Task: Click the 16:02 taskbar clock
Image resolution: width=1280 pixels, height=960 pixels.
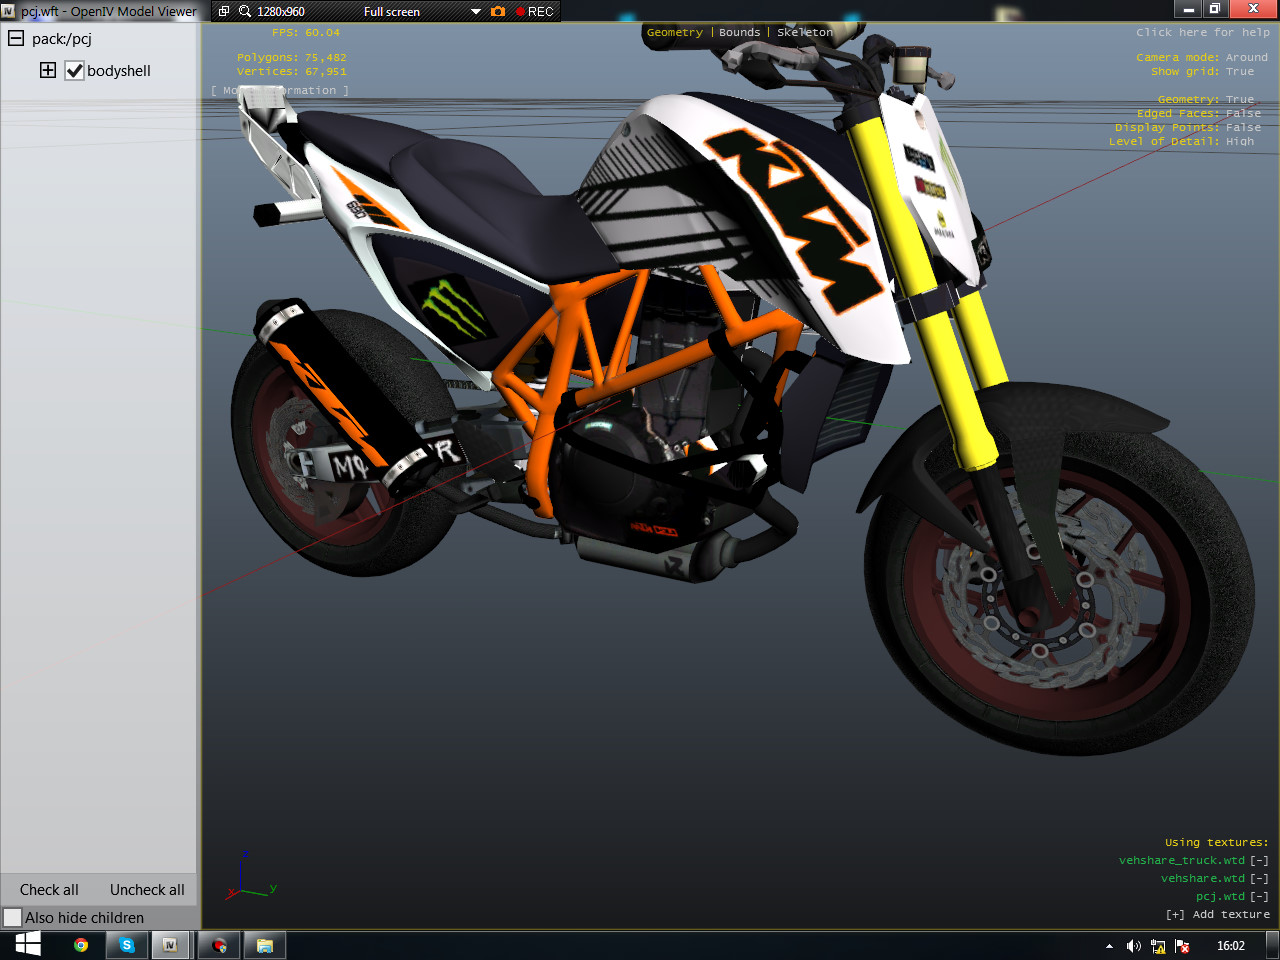Action: (1231, 946)
